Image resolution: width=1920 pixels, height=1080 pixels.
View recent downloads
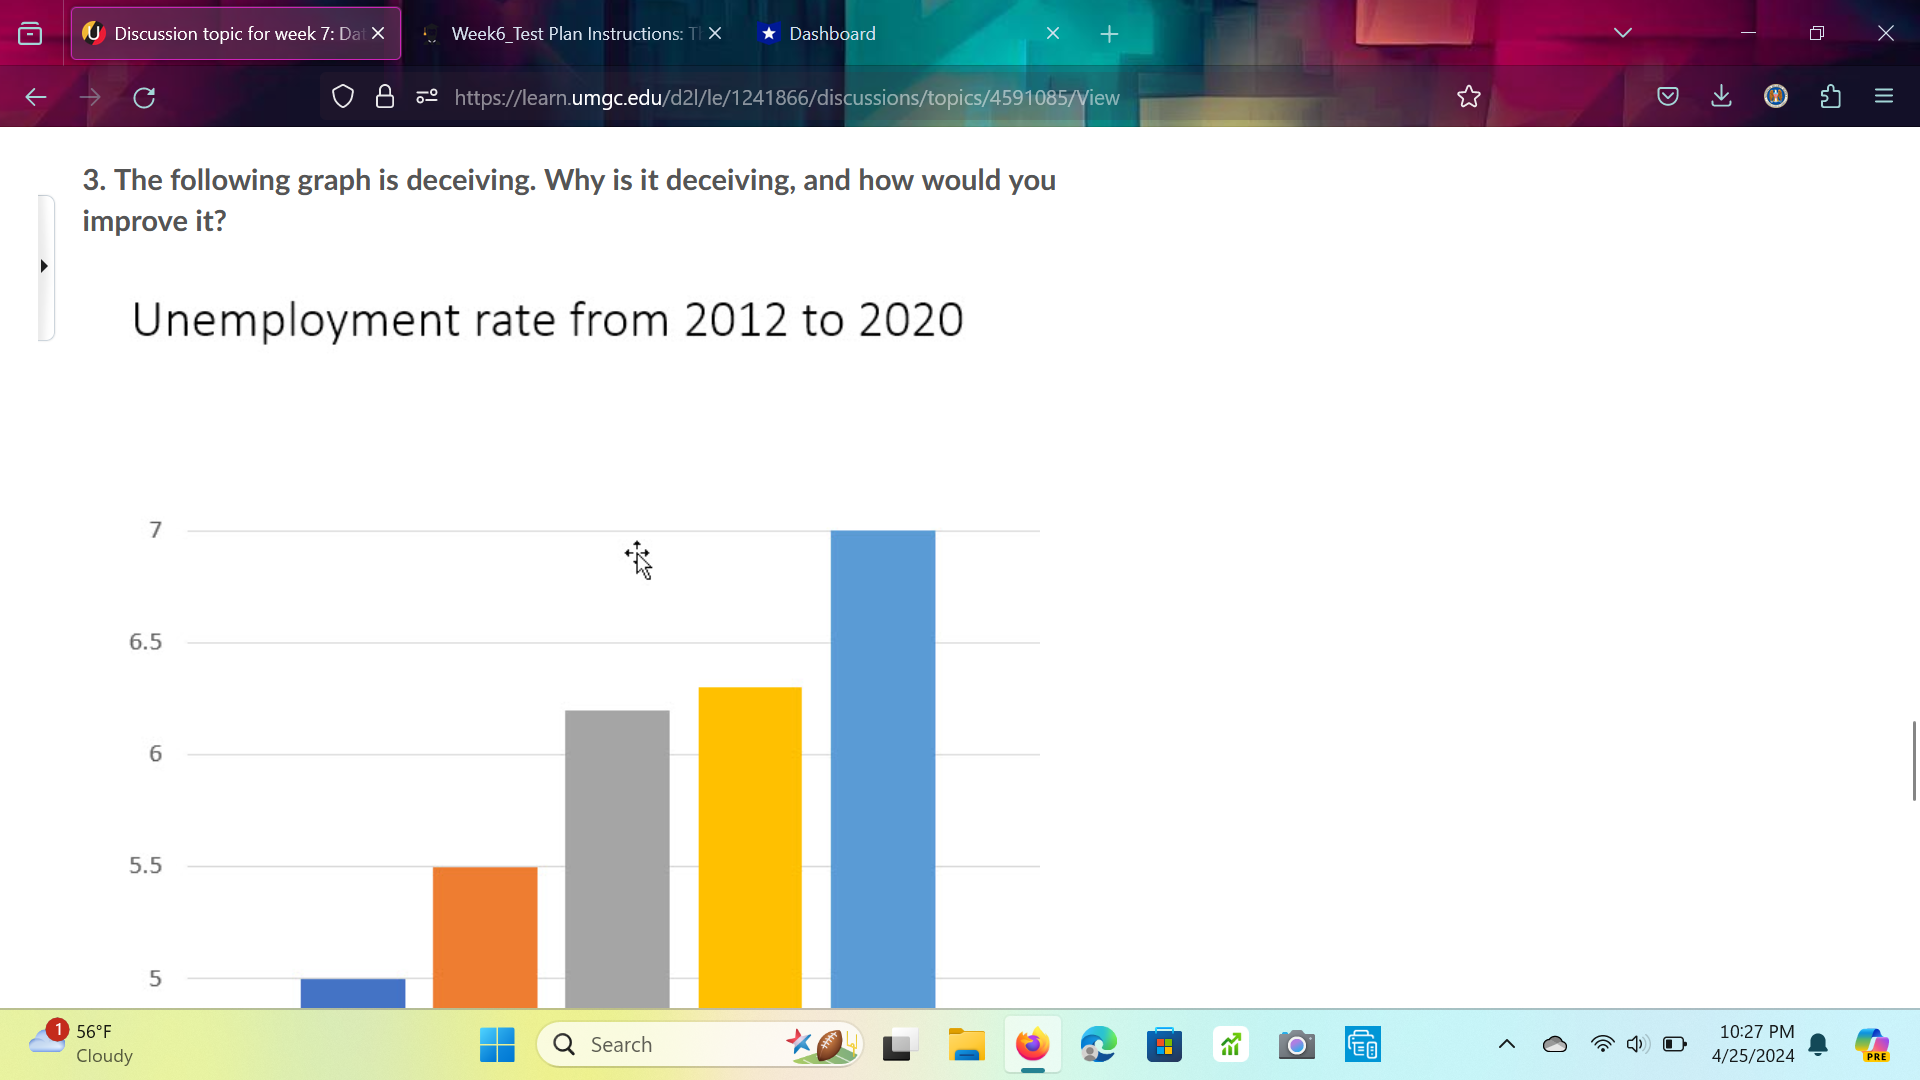[x=1721, y=96]
